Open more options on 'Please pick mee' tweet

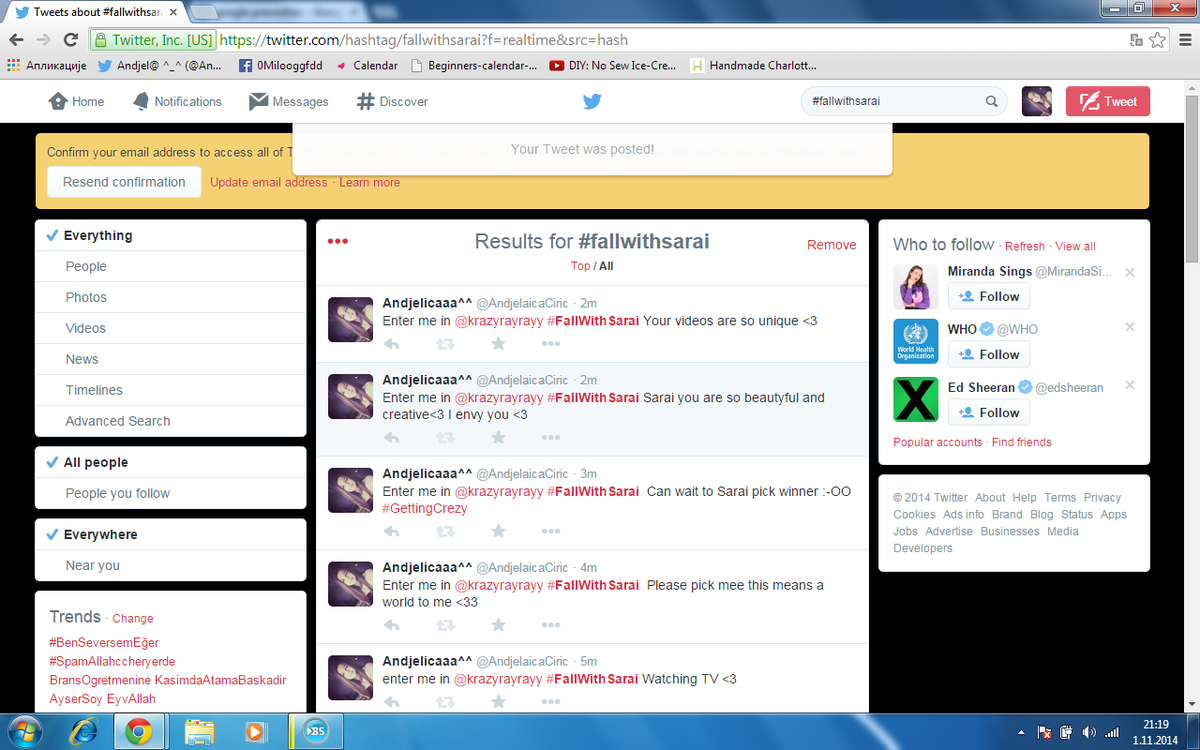click(551, 625)
